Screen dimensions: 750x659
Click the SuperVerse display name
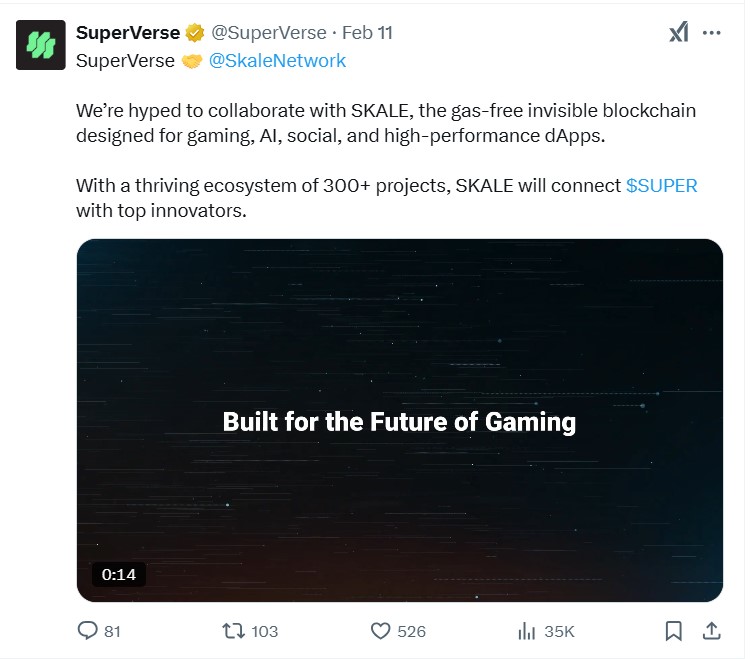(128, 33)
